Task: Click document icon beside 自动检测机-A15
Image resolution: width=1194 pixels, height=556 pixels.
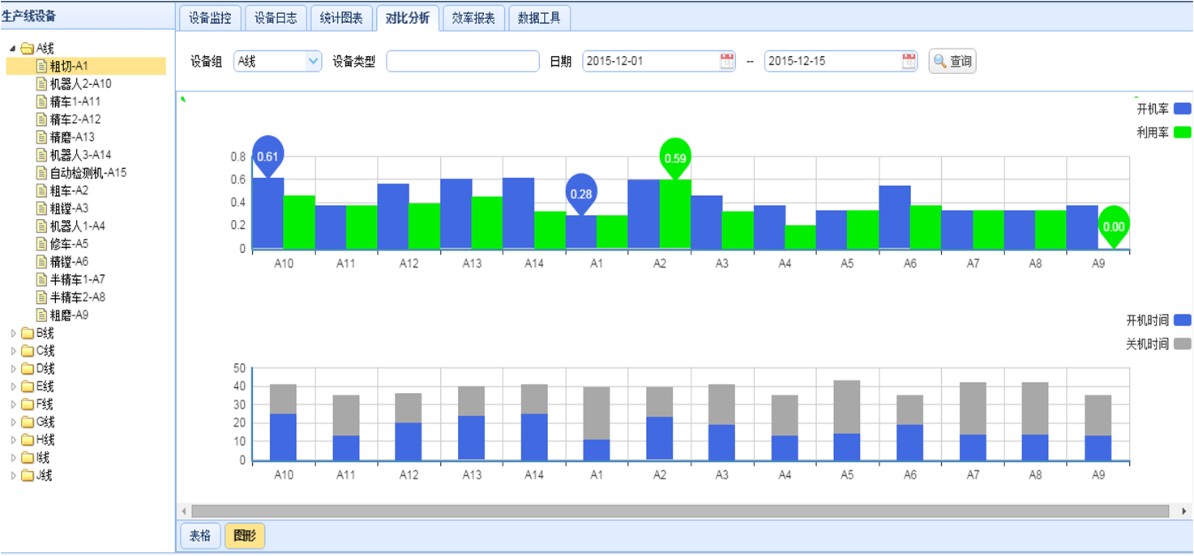Action: click(x=41, y=173)
